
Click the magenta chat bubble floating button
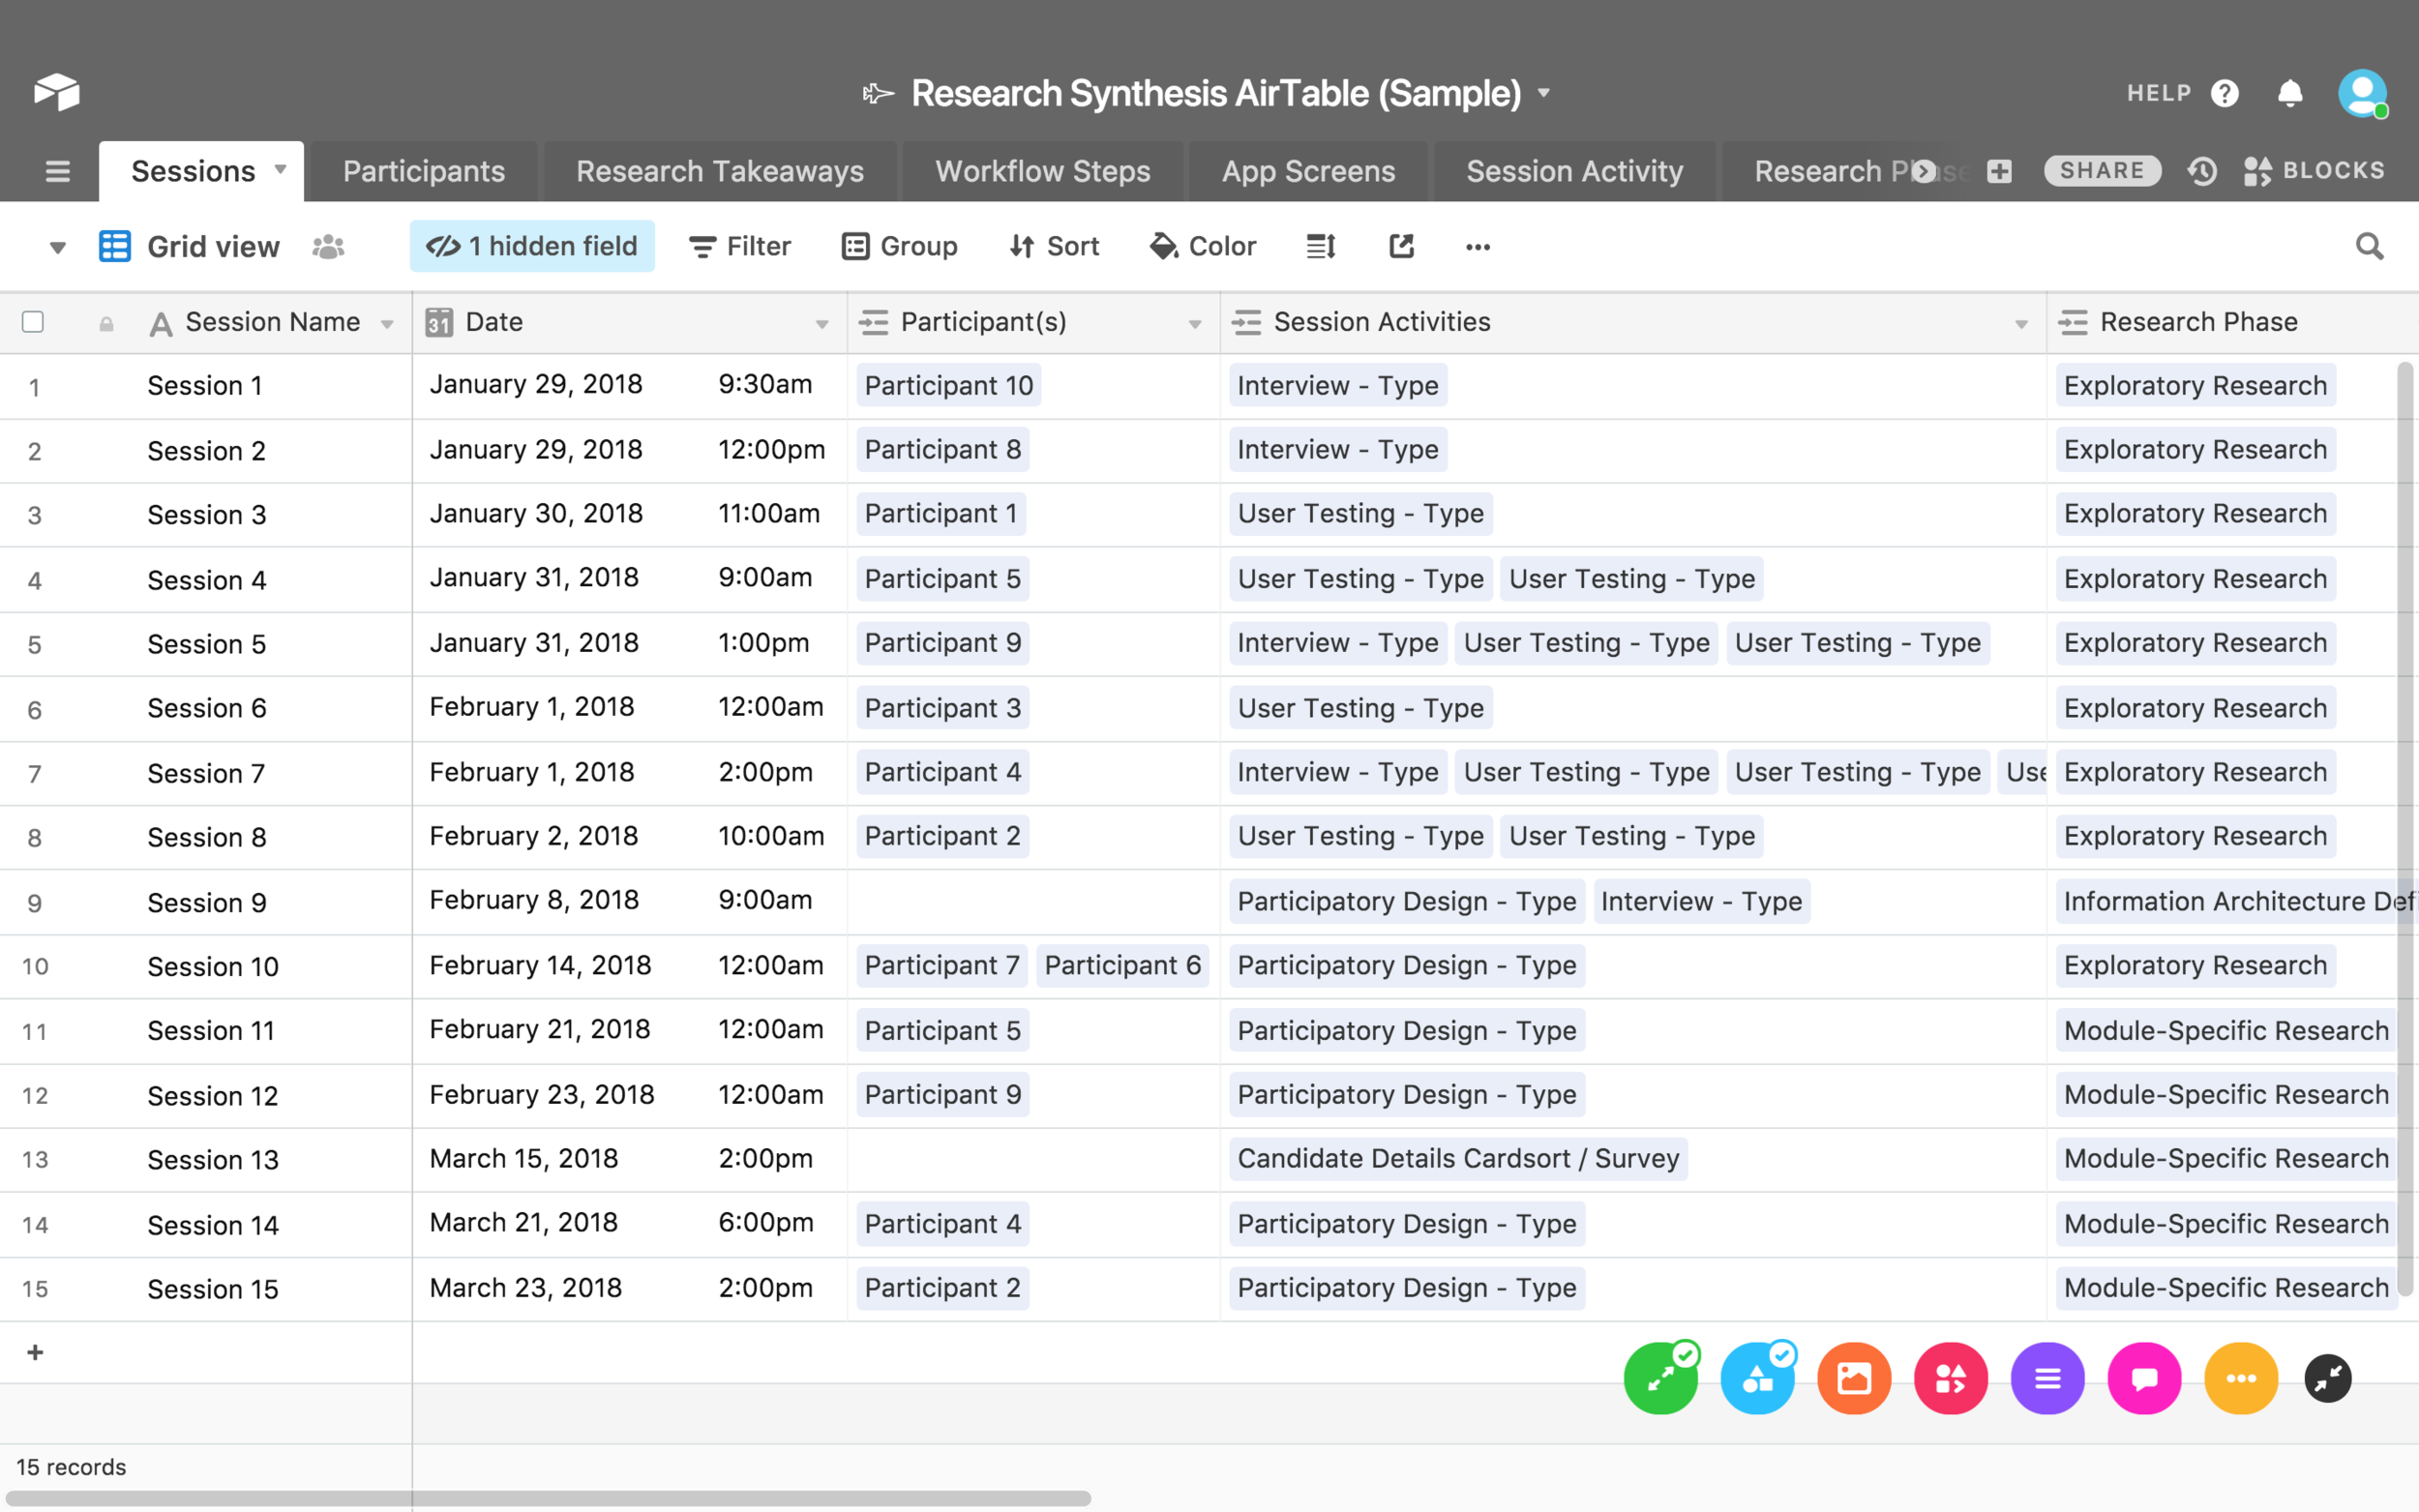(x=2144, y=1378)
